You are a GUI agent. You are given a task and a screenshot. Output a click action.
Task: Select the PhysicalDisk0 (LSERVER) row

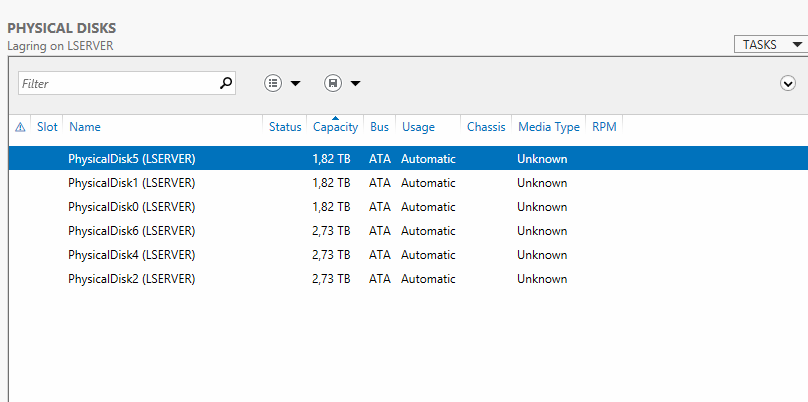coord(408,207)
